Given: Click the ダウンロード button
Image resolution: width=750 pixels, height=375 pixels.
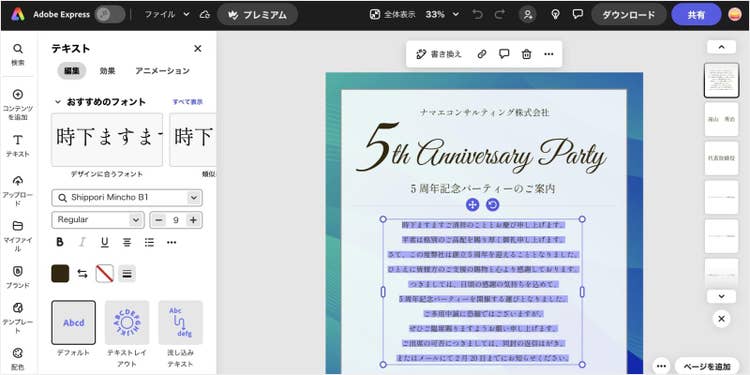Looking at the screenshot, I should 629,14.
